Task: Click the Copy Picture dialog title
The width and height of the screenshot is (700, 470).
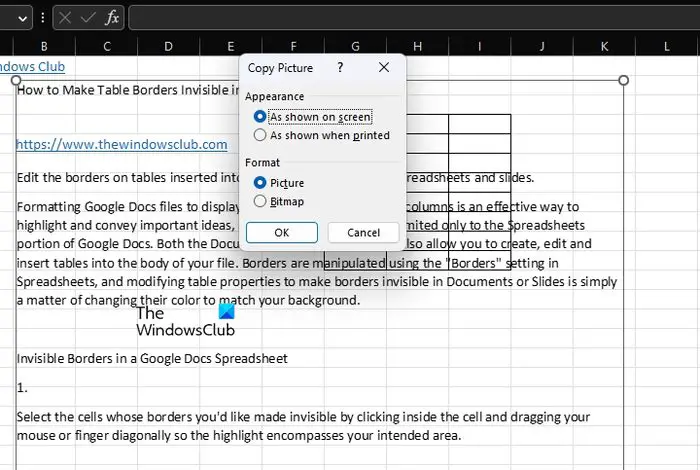Action: pyautogui.click(x=280, y=68)
